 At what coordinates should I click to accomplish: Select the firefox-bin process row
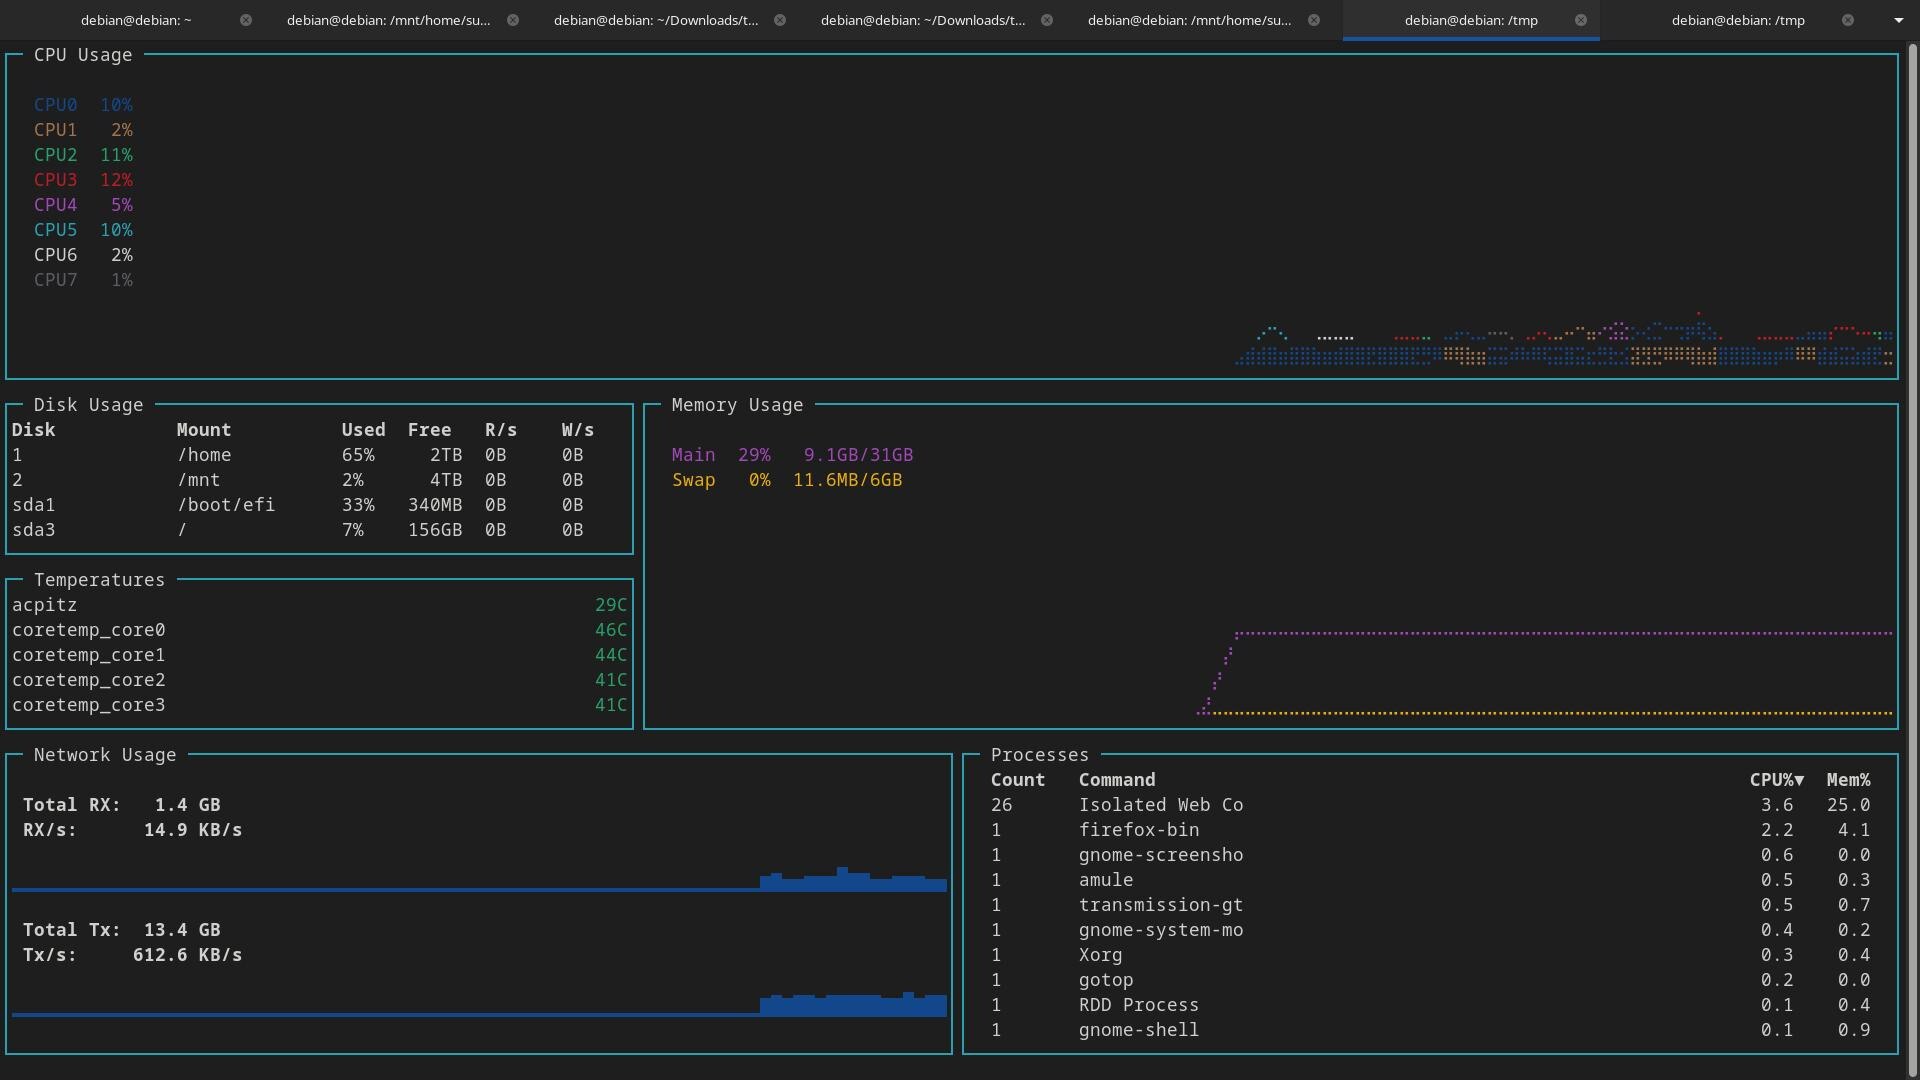point(1138,830)
